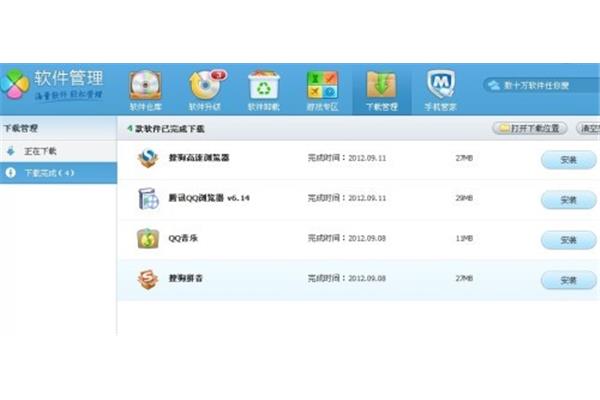This screenshot has height=400, width=600.
Task: Click the 腾讯QQ浏览器 app icon
Action: click(148, 198)
